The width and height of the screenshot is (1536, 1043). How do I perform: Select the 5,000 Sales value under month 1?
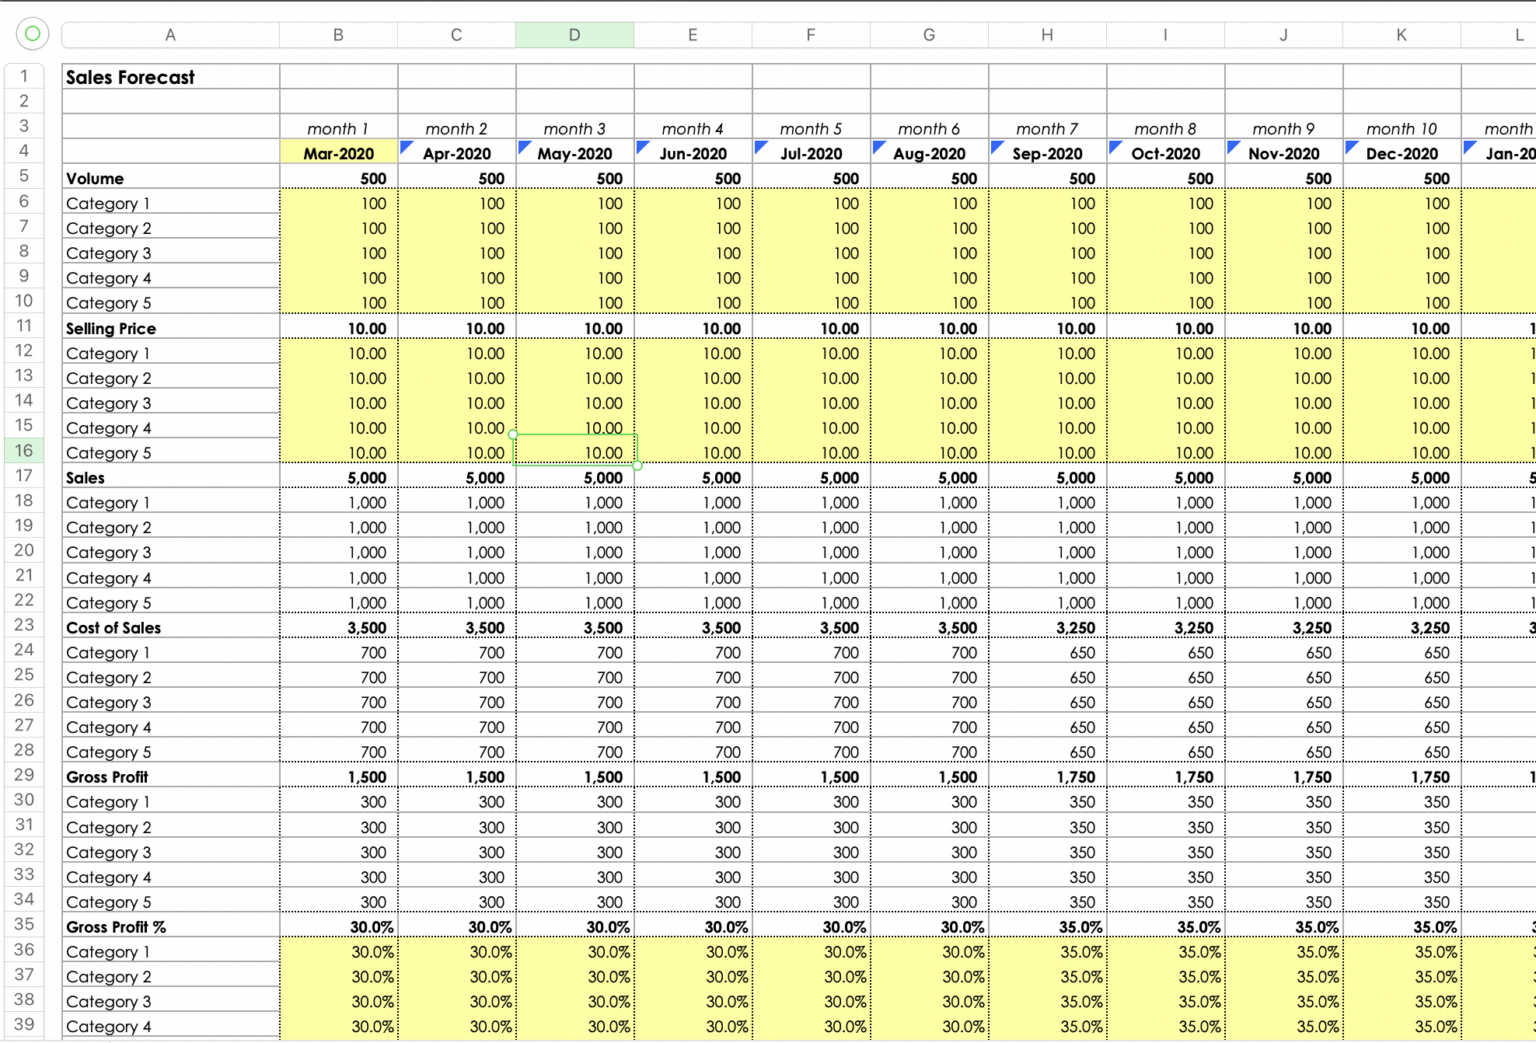pos(338,477)
